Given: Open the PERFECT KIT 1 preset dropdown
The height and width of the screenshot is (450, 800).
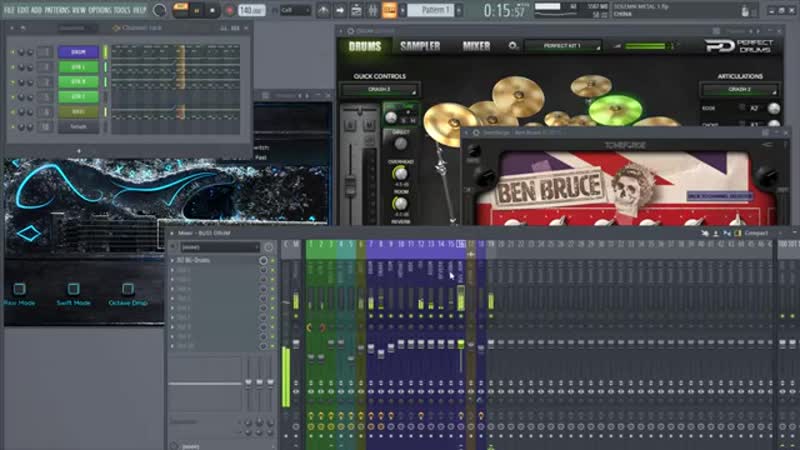Looking at the screenshot, I should click(563, 46).
